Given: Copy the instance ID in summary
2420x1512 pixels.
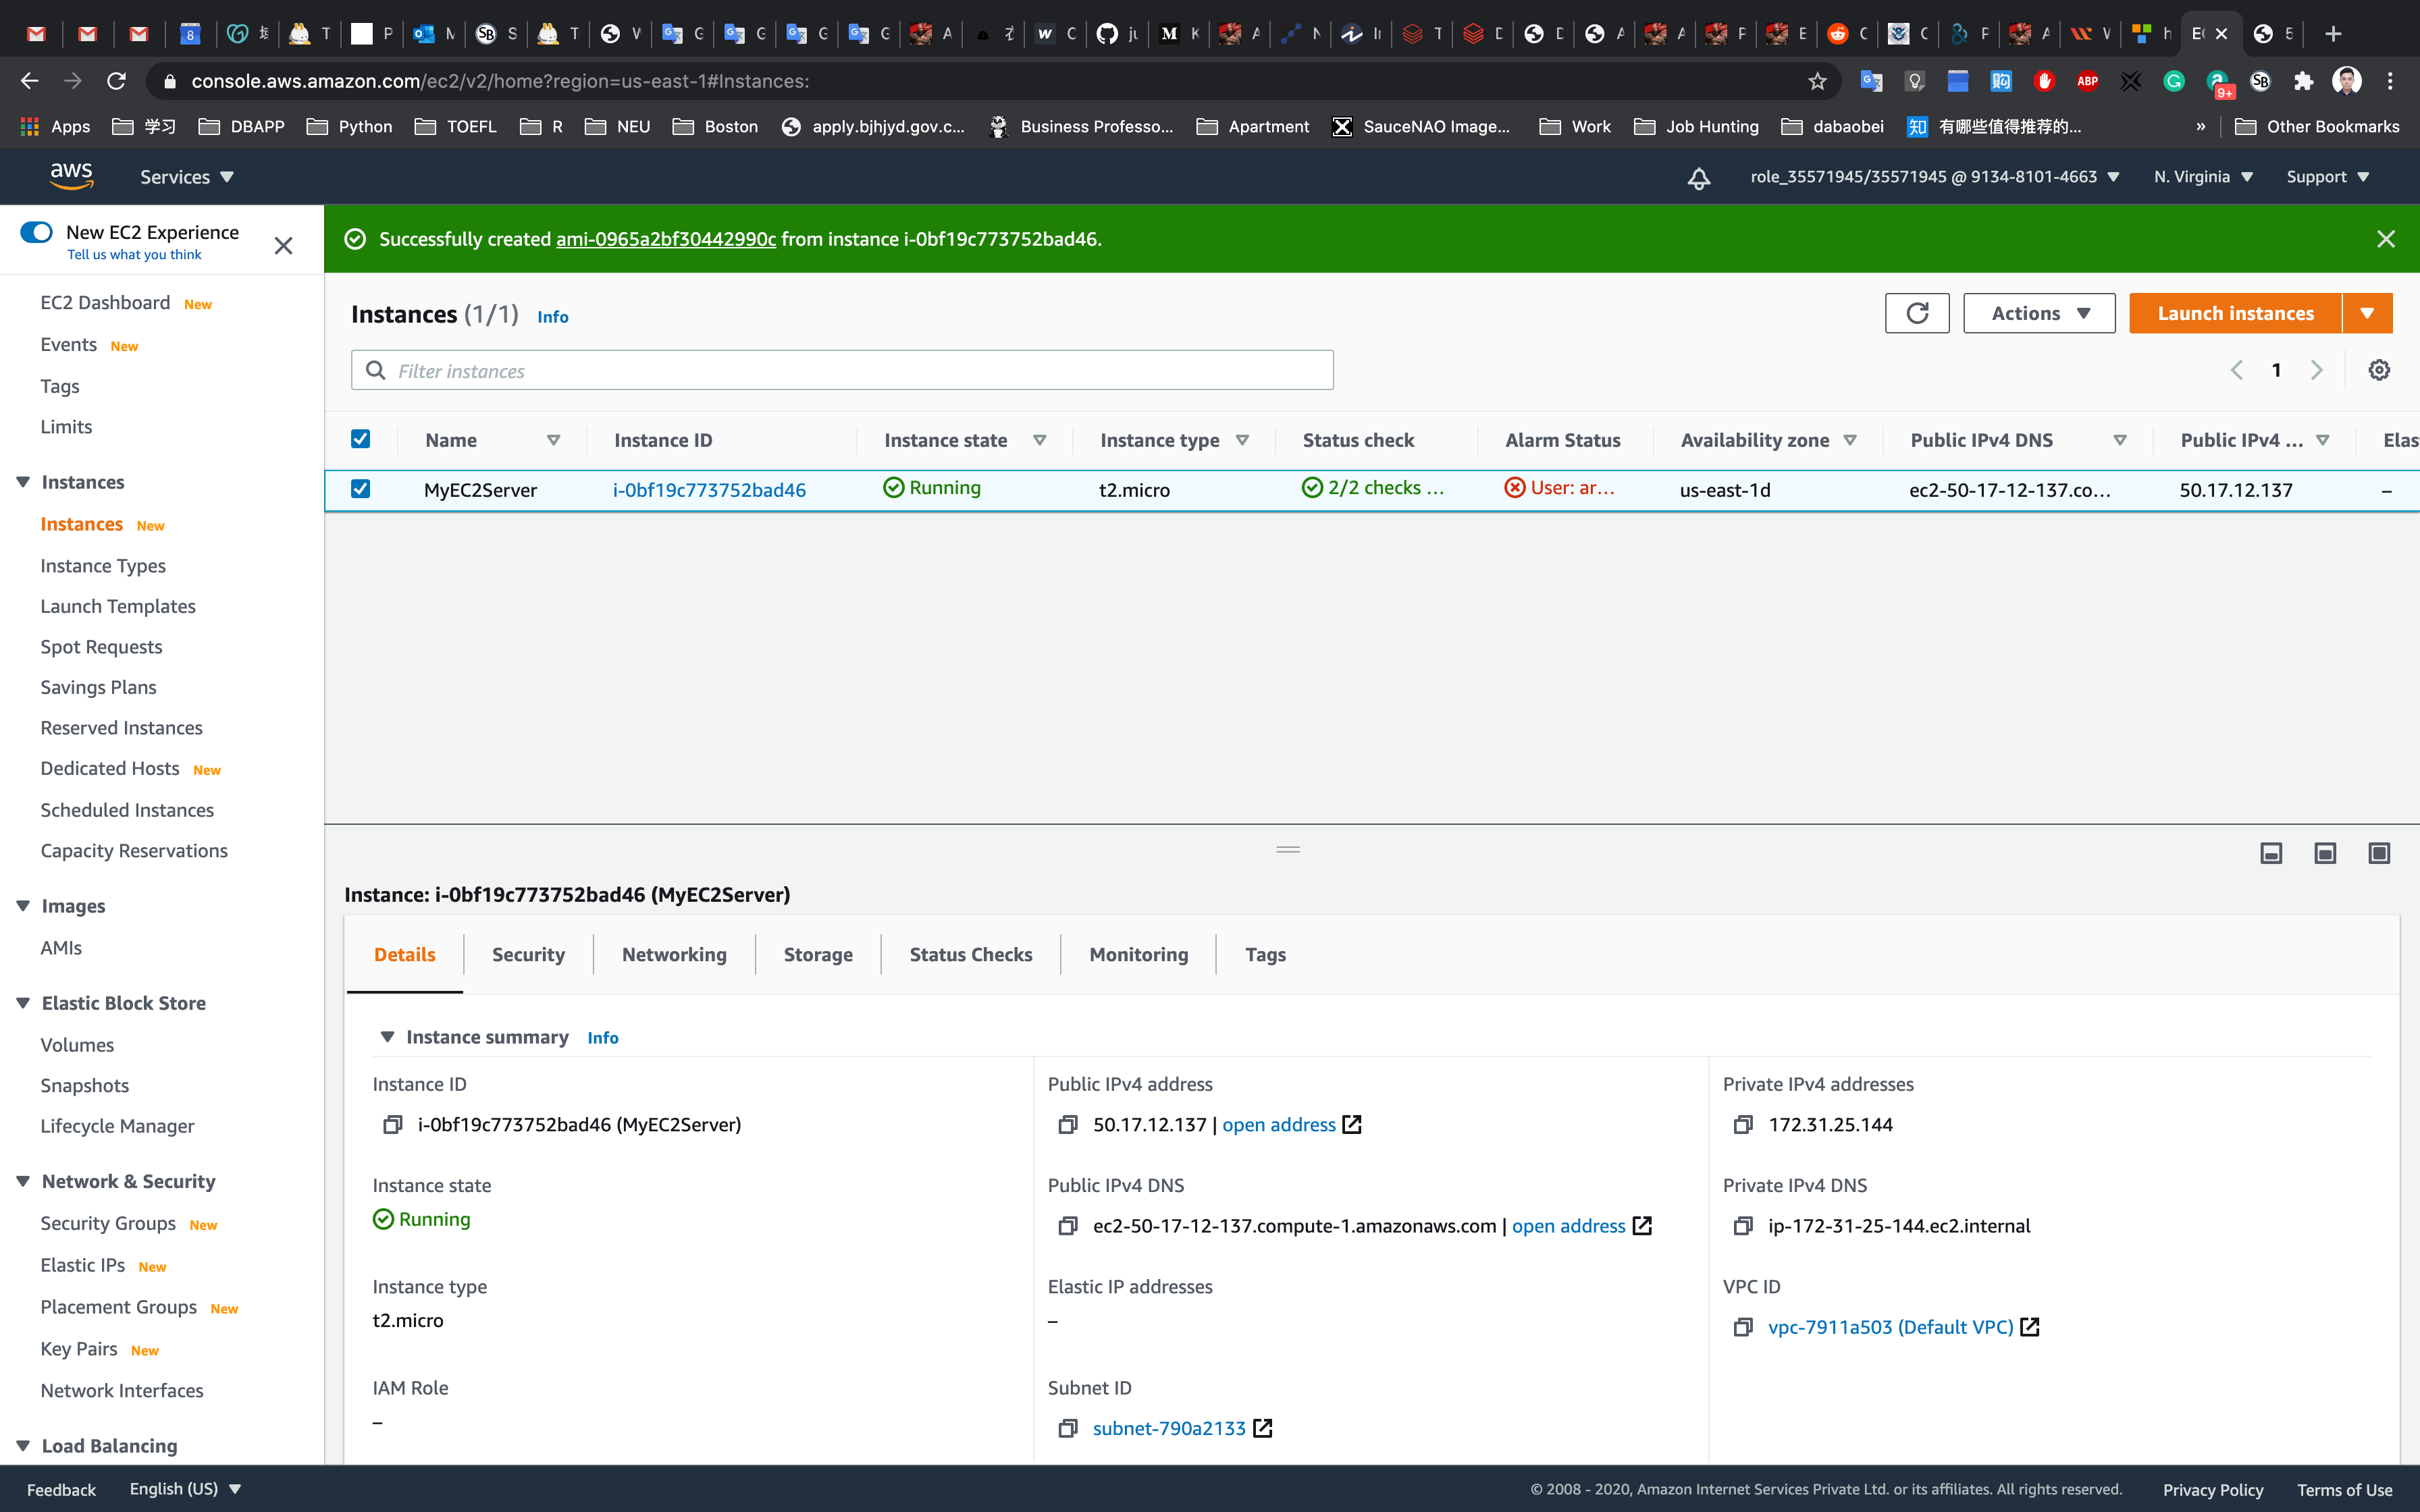Looking at the screenshot, I should pyautogui.click(x=392, y=1125).
